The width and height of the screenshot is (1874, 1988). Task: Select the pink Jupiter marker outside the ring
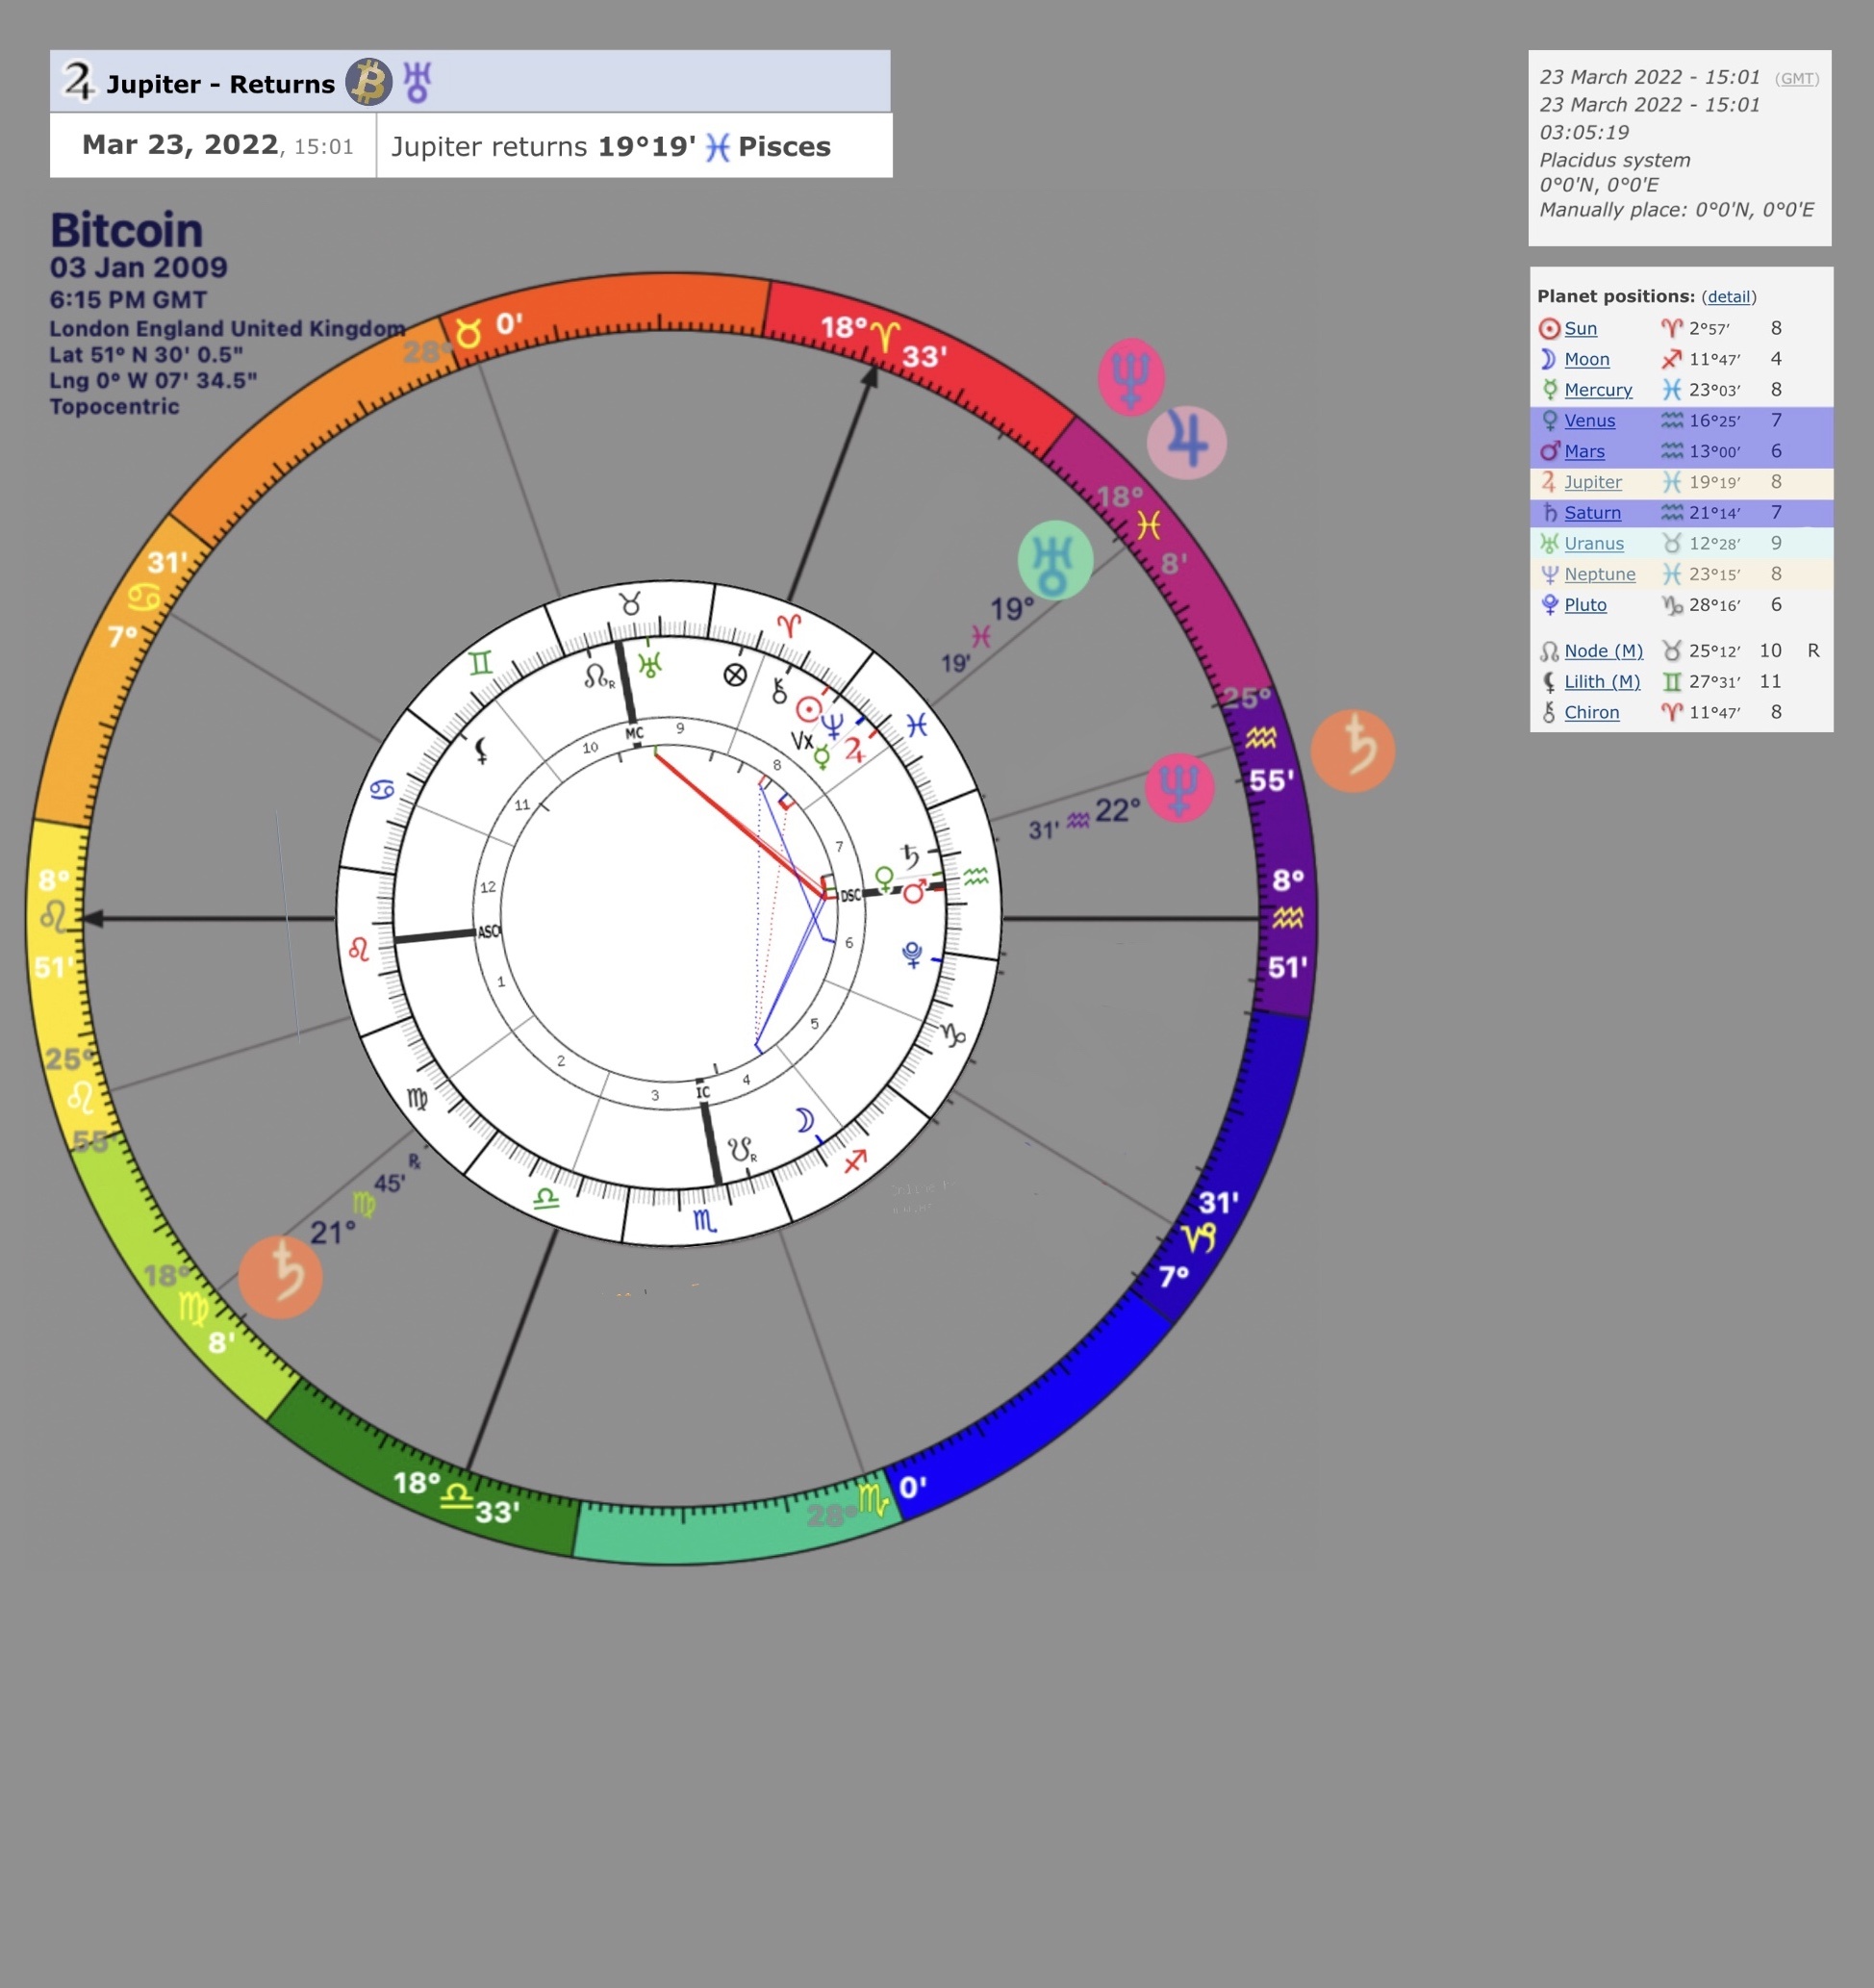tap(1187, 442)
